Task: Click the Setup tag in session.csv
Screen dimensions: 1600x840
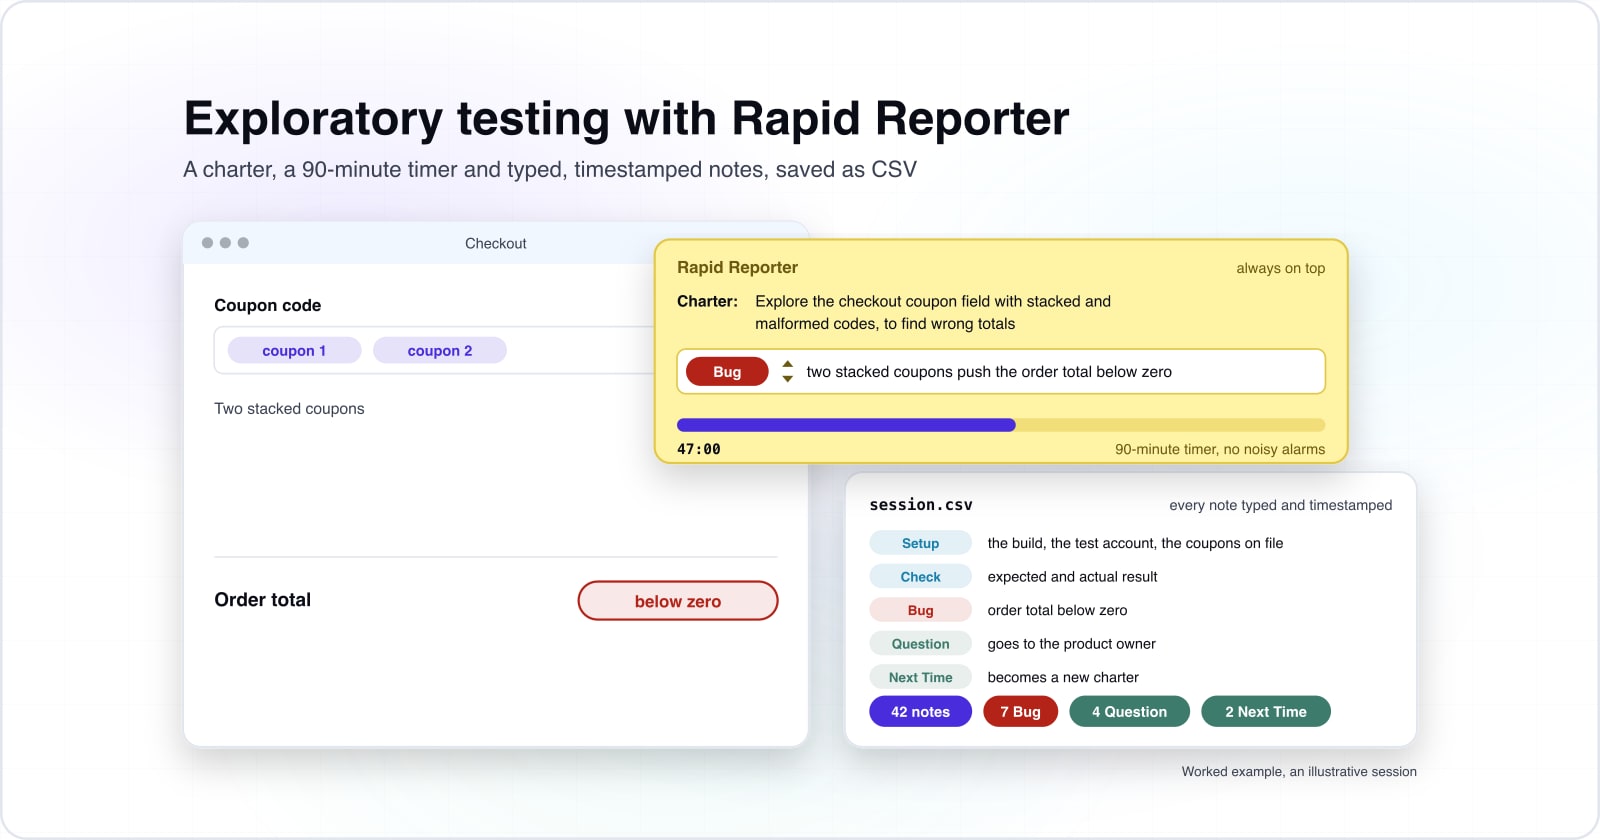Action: click(x=920, y=543)
